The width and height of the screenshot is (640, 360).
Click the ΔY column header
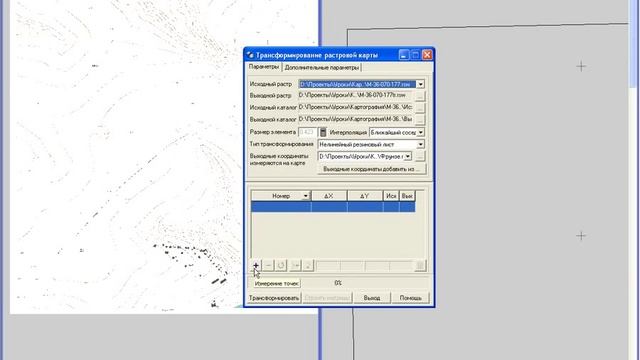tap(365, 196)
